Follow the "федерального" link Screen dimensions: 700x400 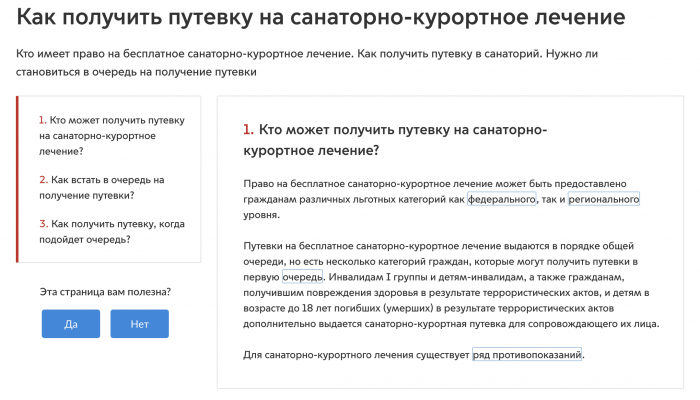502,200
